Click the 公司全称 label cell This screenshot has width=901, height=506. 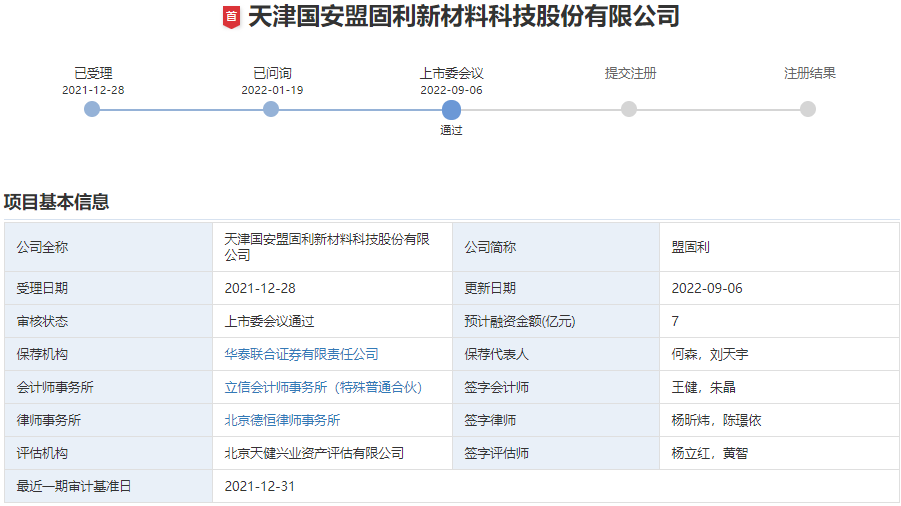109,248
